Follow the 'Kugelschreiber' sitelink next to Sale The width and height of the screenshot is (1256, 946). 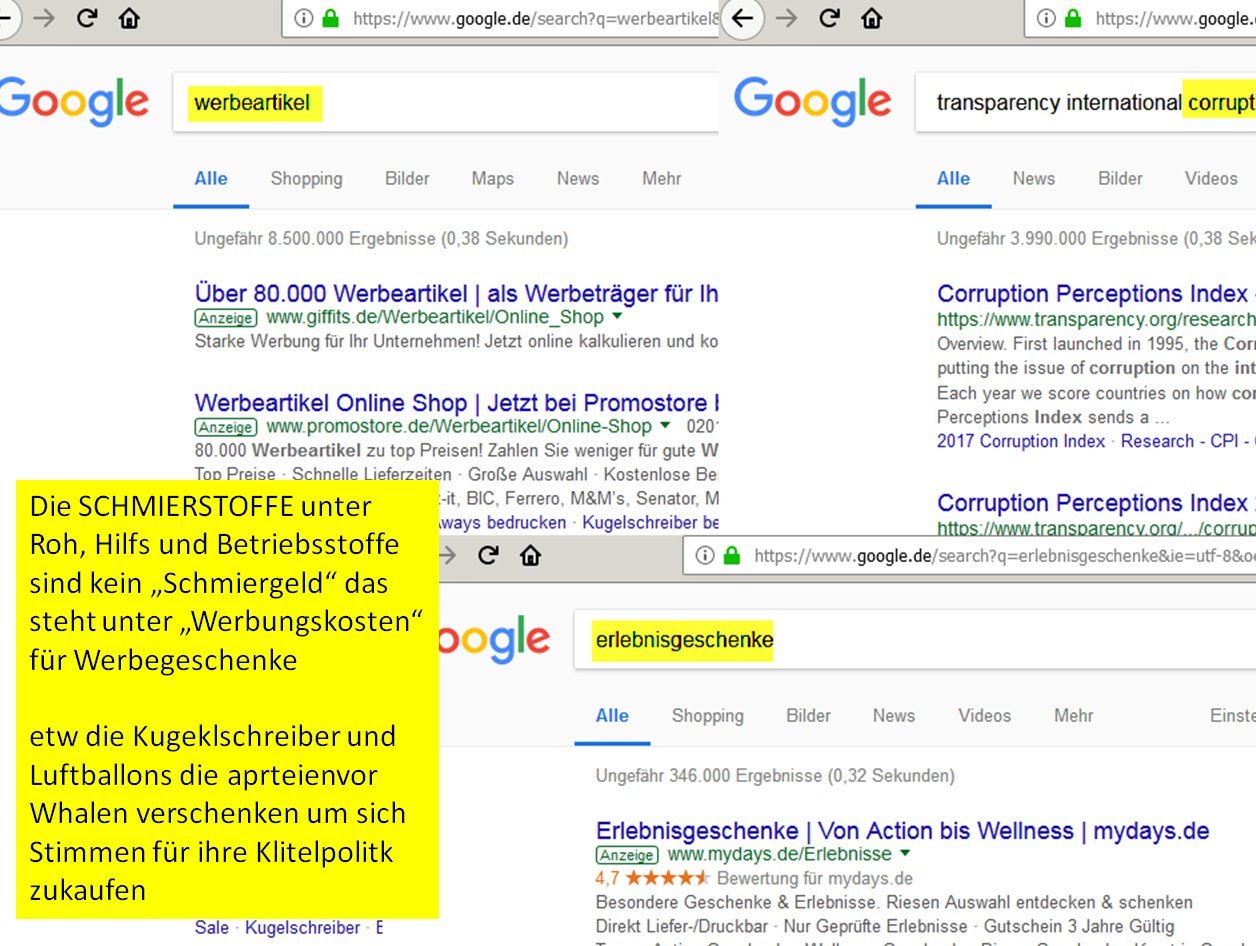pyautogui.click(x=302, y=928)
